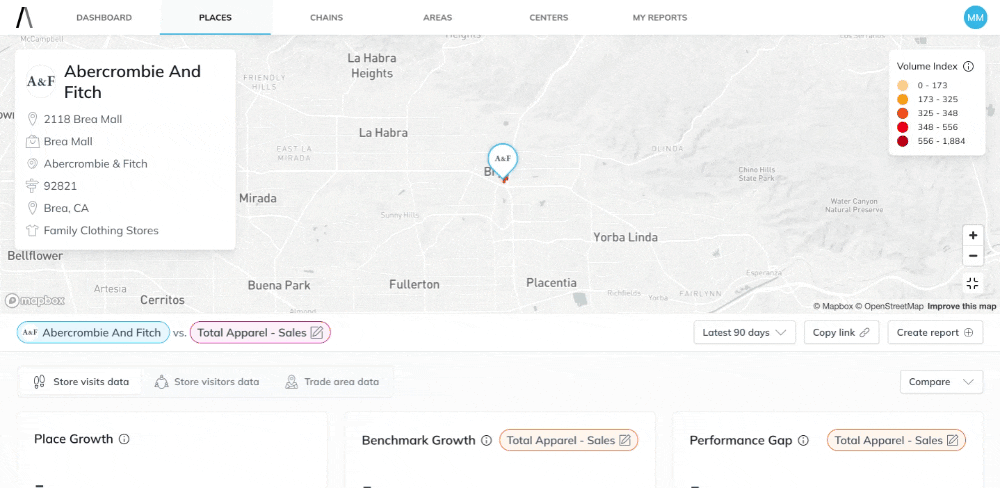1000x488 pixels.
Task: Click the Benchmark Growth info icon
Action: [486, 440]
